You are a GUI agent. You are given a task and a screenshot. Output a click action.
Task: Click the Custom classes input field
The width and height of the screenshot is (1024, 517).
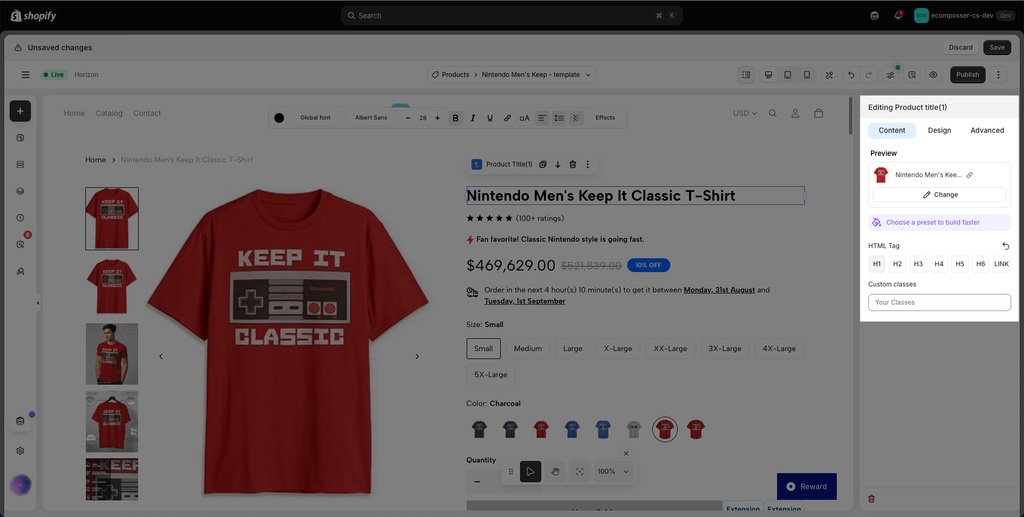click(939, 302)
